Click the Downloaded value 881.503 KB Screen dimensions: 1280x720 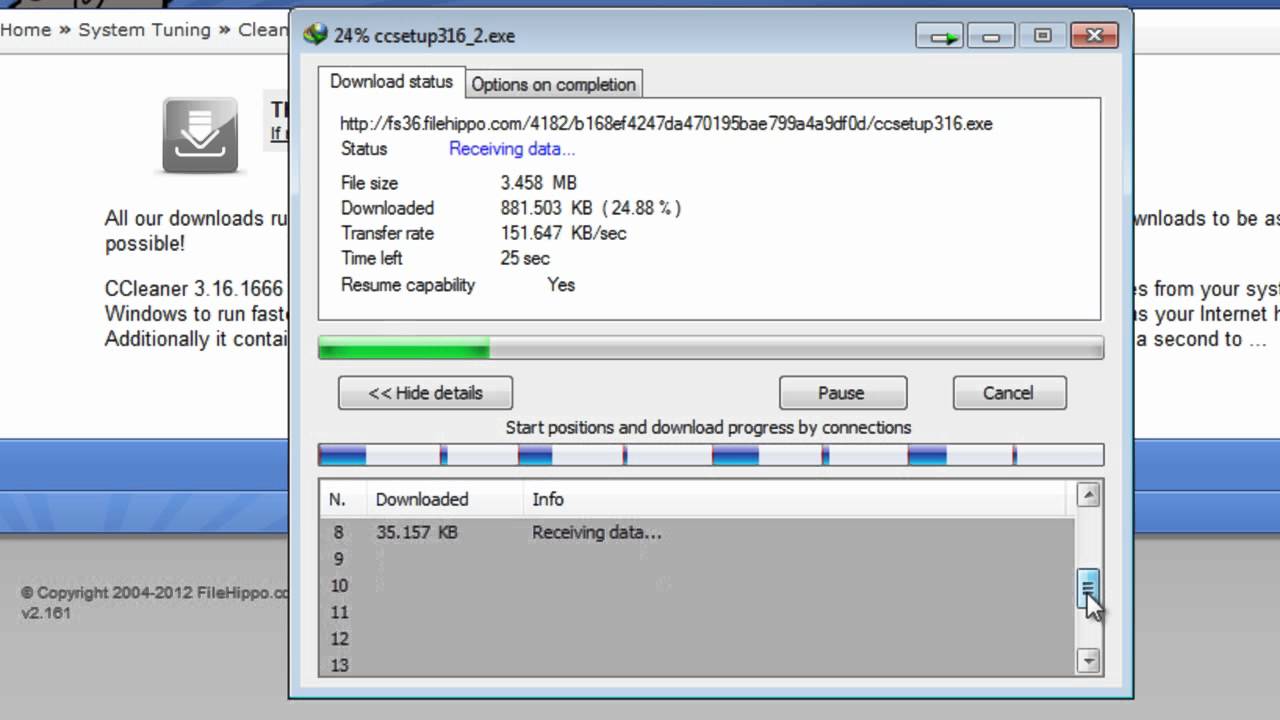click(x=590, y=208)
